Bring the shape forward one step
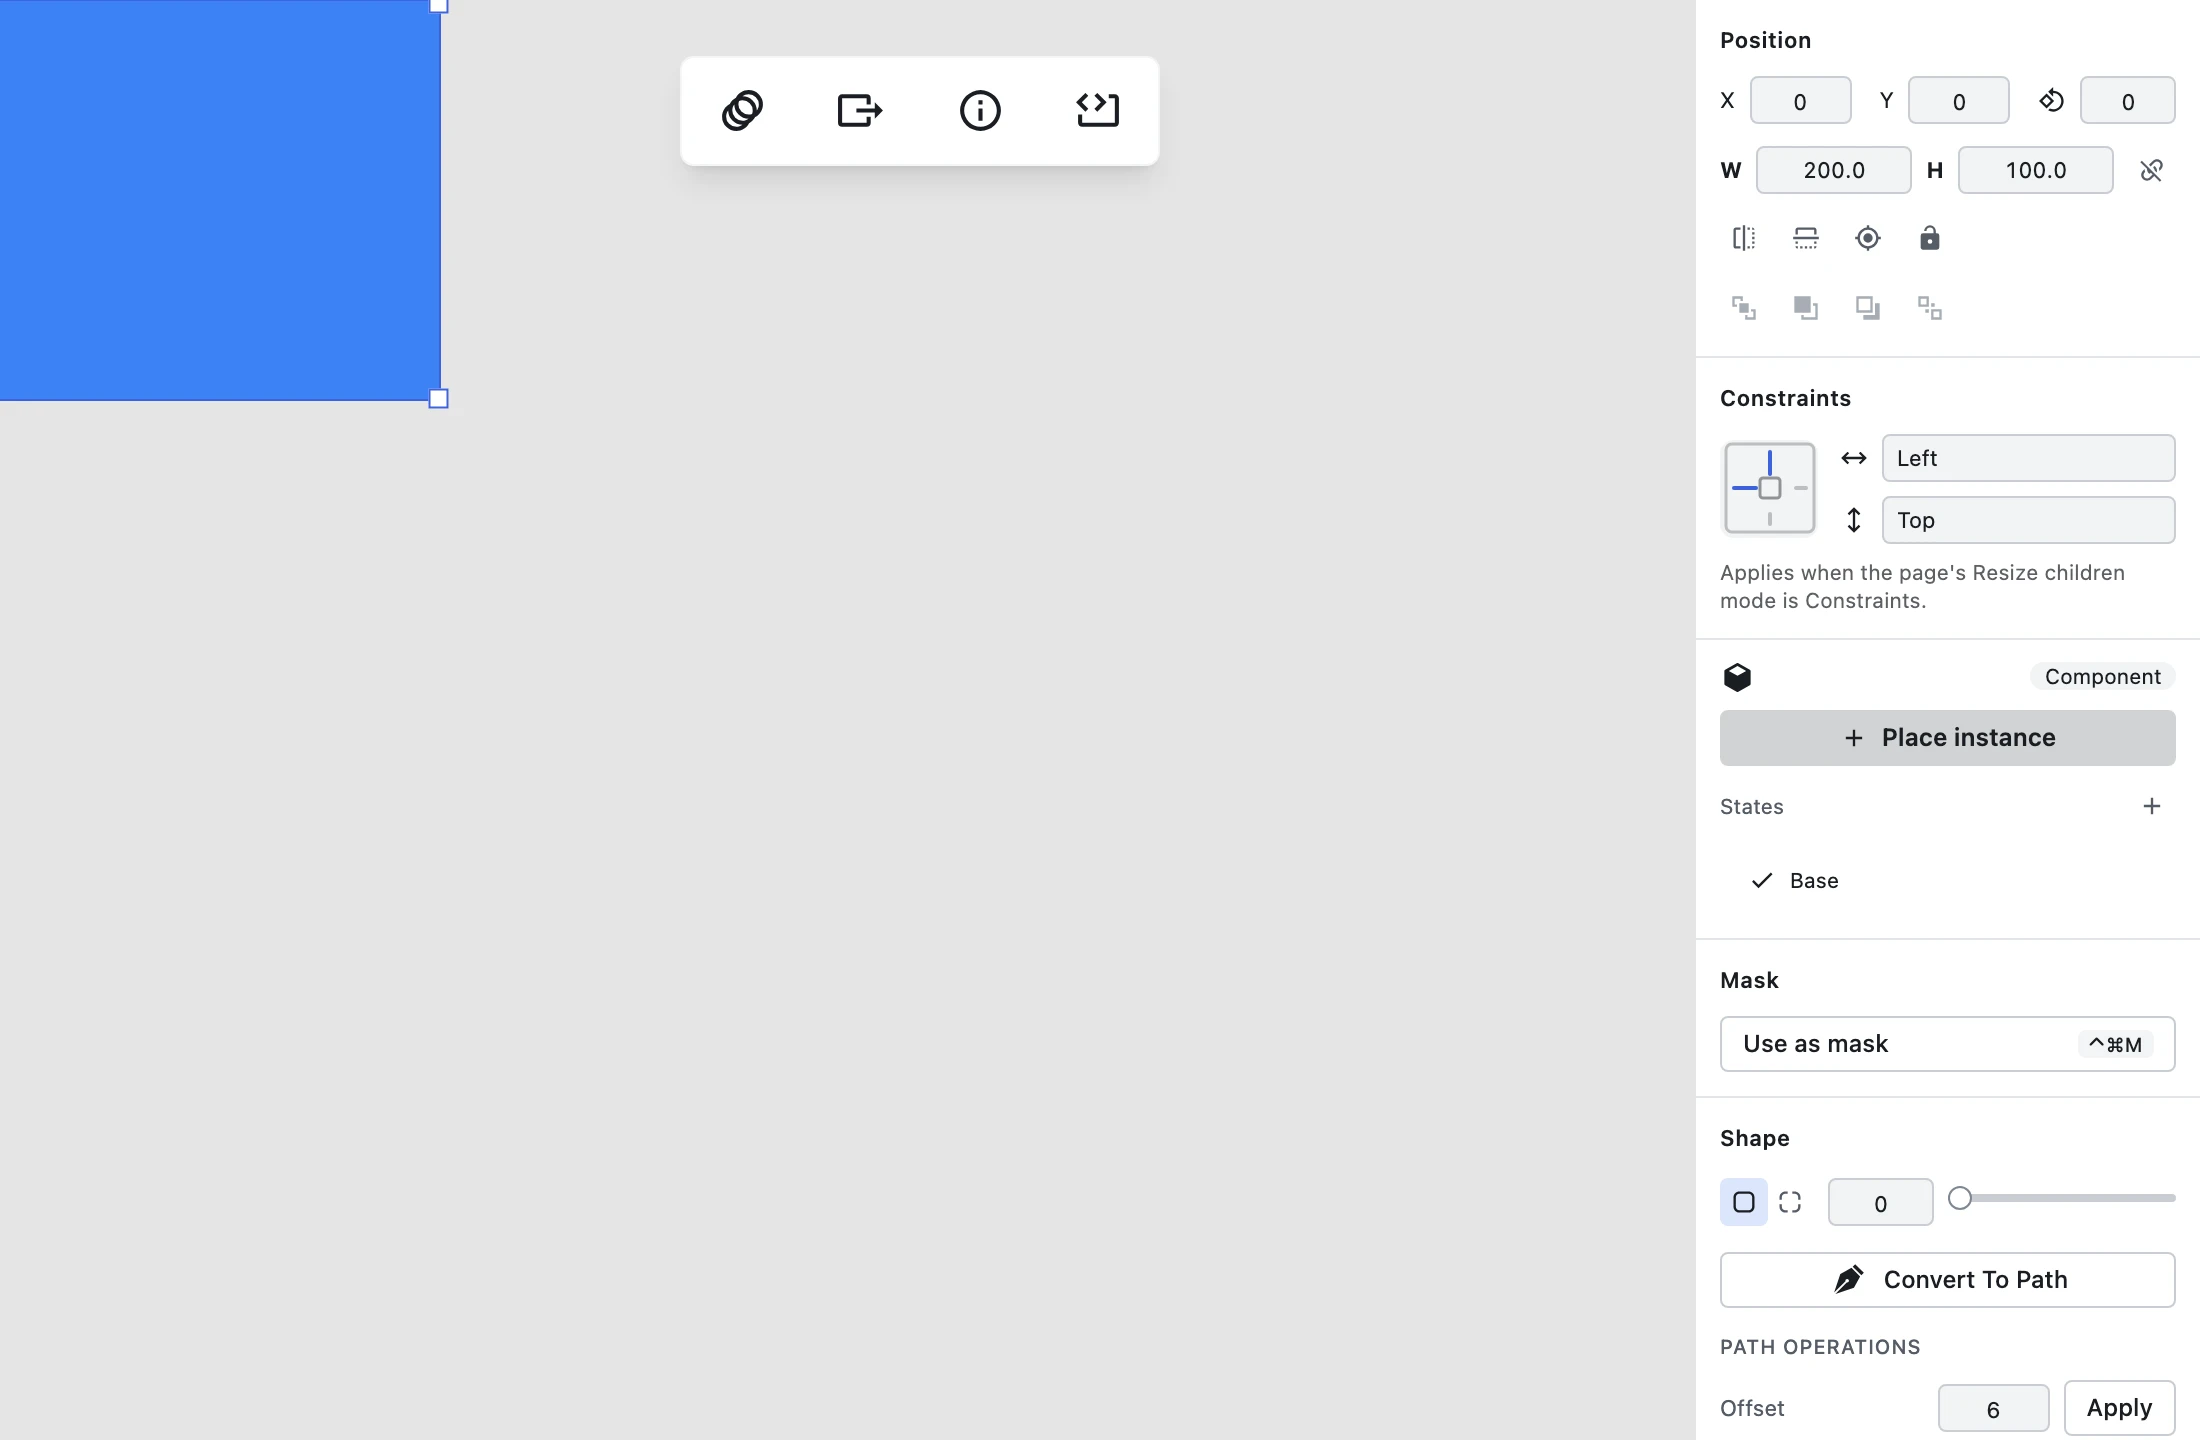Viewport: 2200px width, 1440px height. pyautogui.click(x=1806, y=308)
